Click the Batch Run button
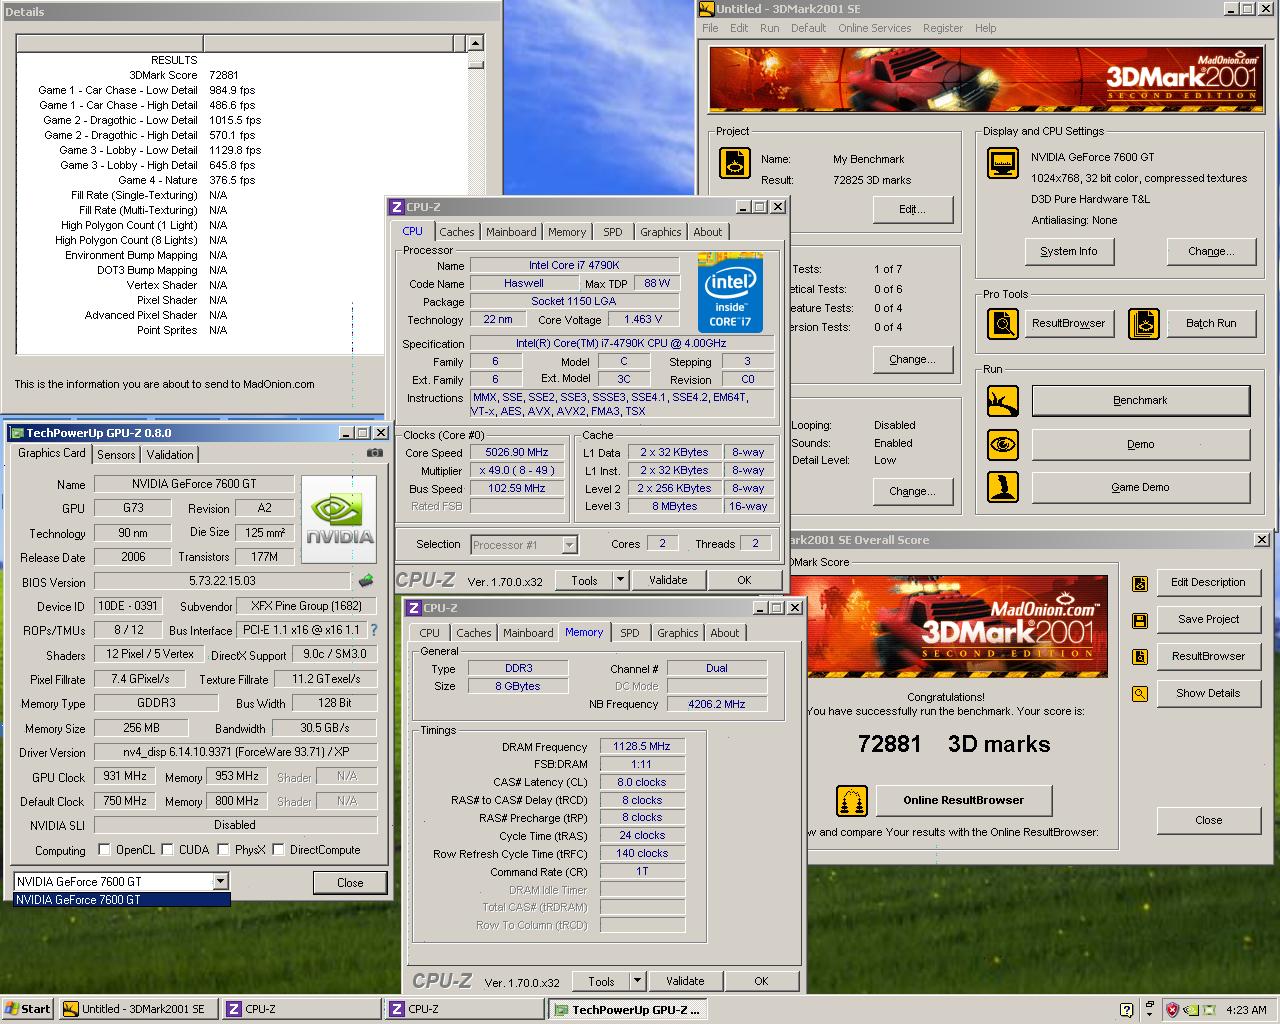The image size is (1280, 1024). (1212, 323)
